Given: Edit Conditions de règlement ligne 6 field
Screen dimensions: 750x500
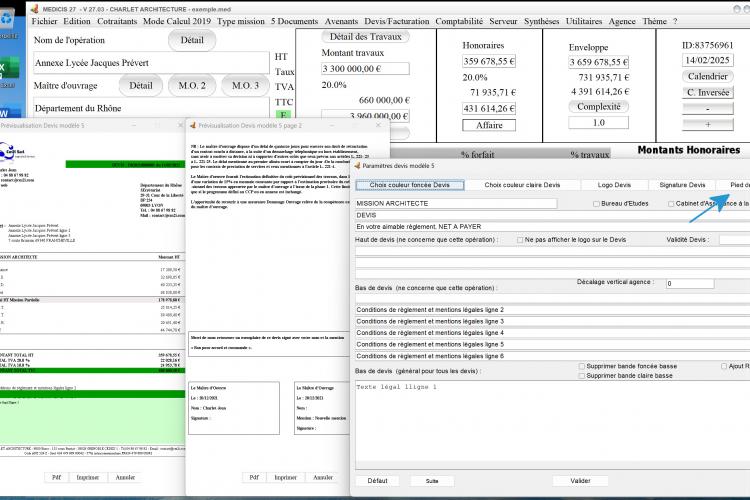Looking at the screenshot, I should (552, 356).
